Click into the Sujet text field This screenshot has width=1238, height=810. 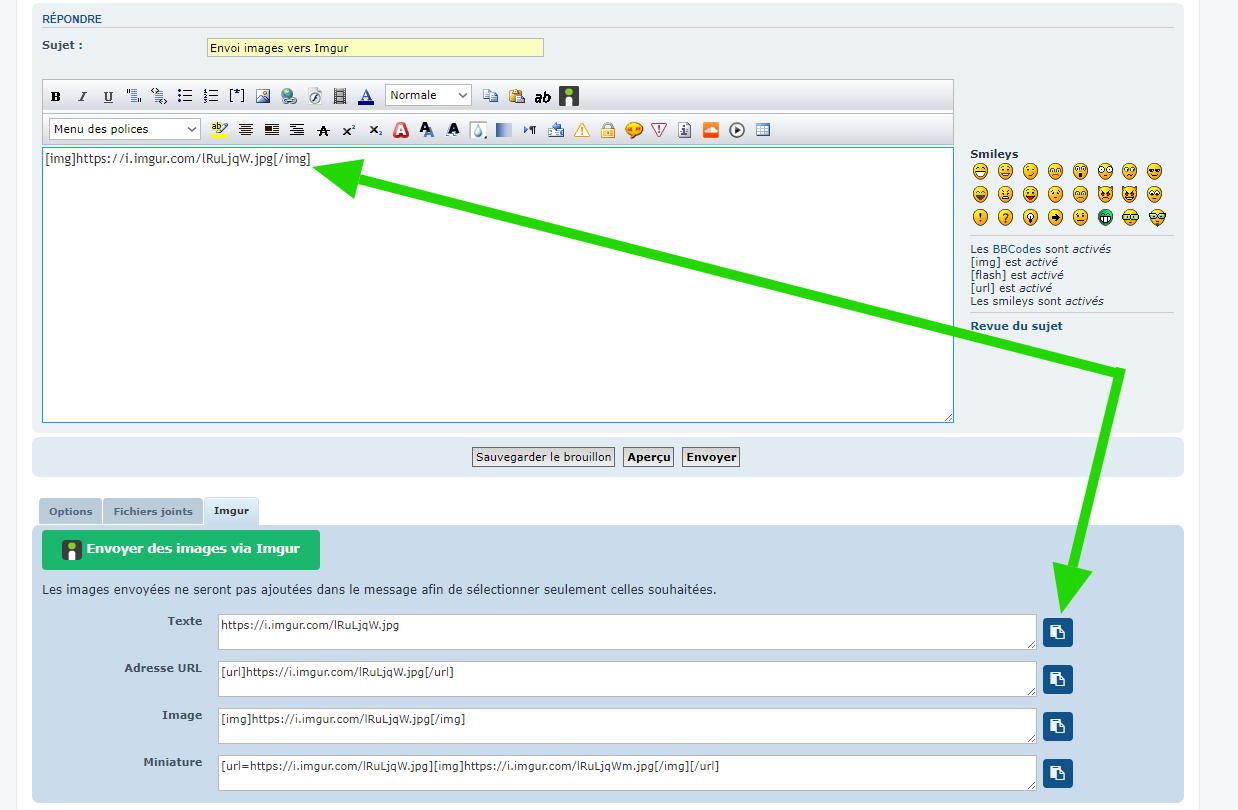(375, 47)
